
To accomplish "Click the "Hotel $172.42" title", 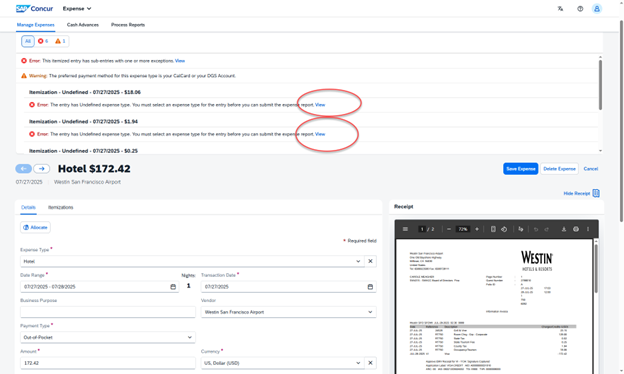I will tap(94, 169).
